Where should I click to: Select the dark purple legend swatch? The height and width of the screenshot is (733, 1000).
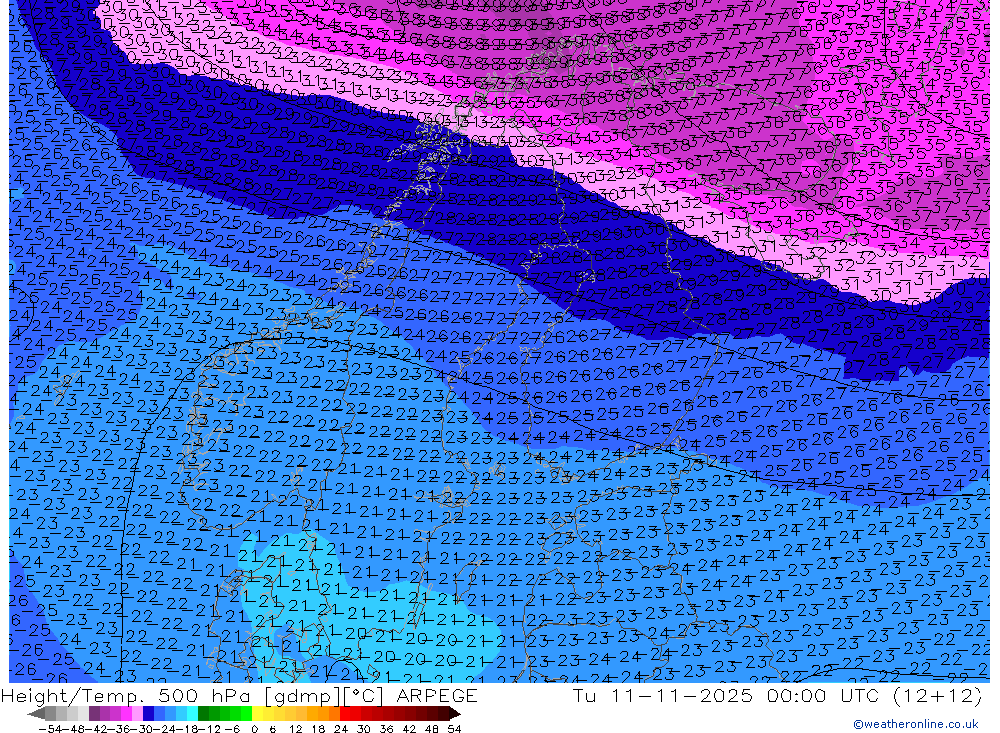click(x=94, y=714)
